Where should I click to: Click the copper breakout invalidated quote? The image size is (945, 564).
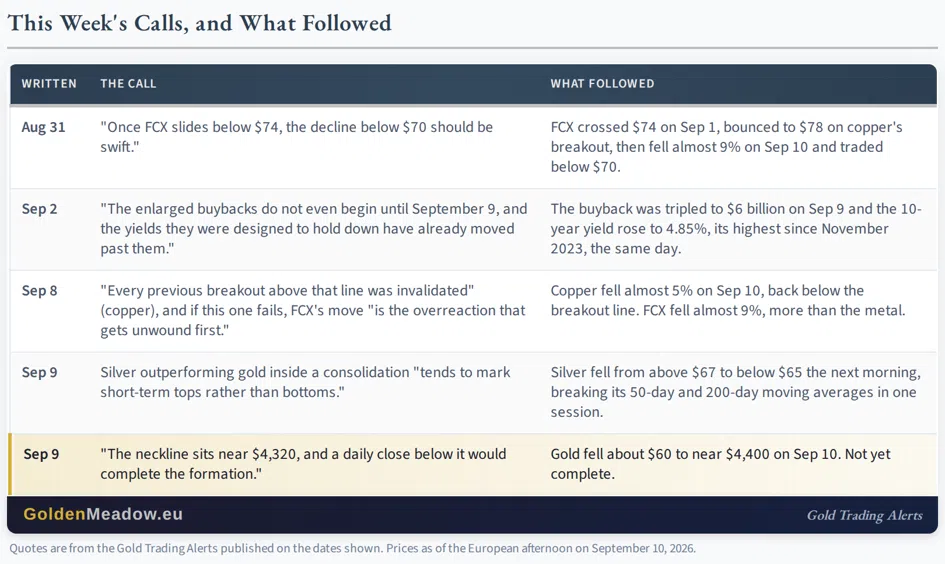pyautogui.click(x=313, y=310)
